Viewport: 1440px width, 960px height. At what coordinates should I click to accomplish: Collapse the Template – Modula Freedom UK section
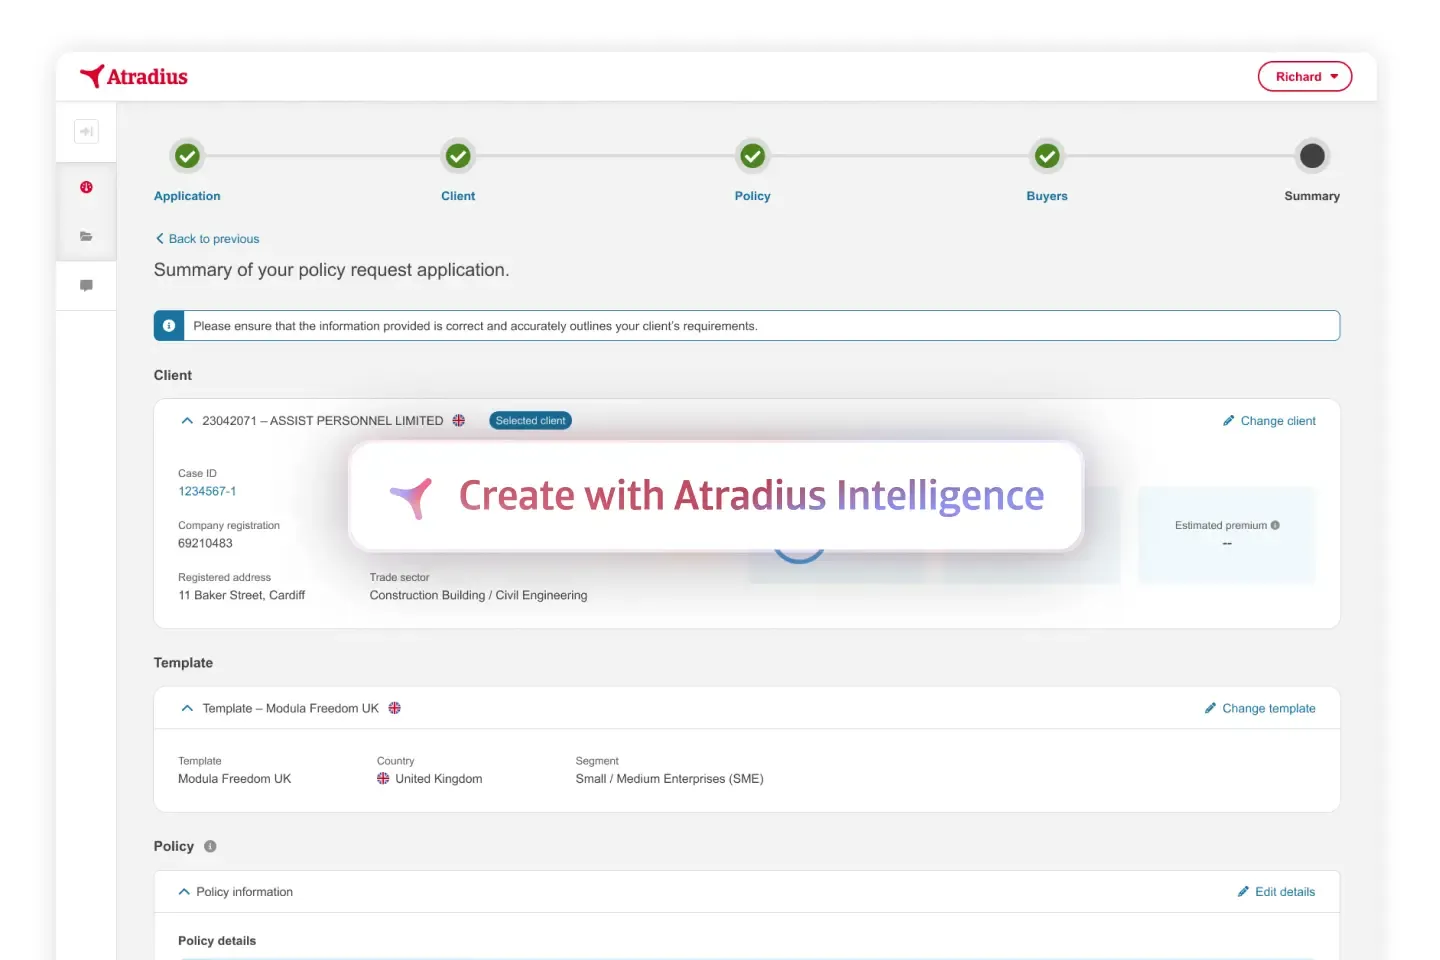[187, 708]
